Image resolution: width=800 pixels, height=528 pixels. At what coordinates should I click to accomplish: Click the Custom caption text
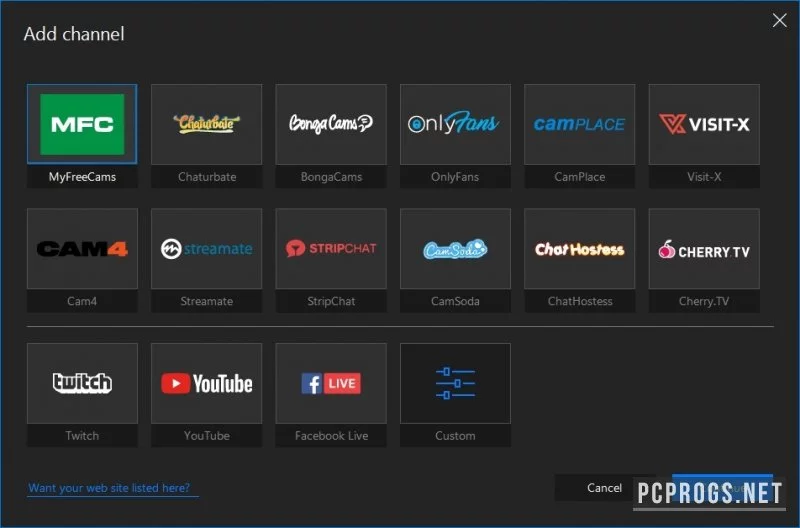click(x=455, y=436)
